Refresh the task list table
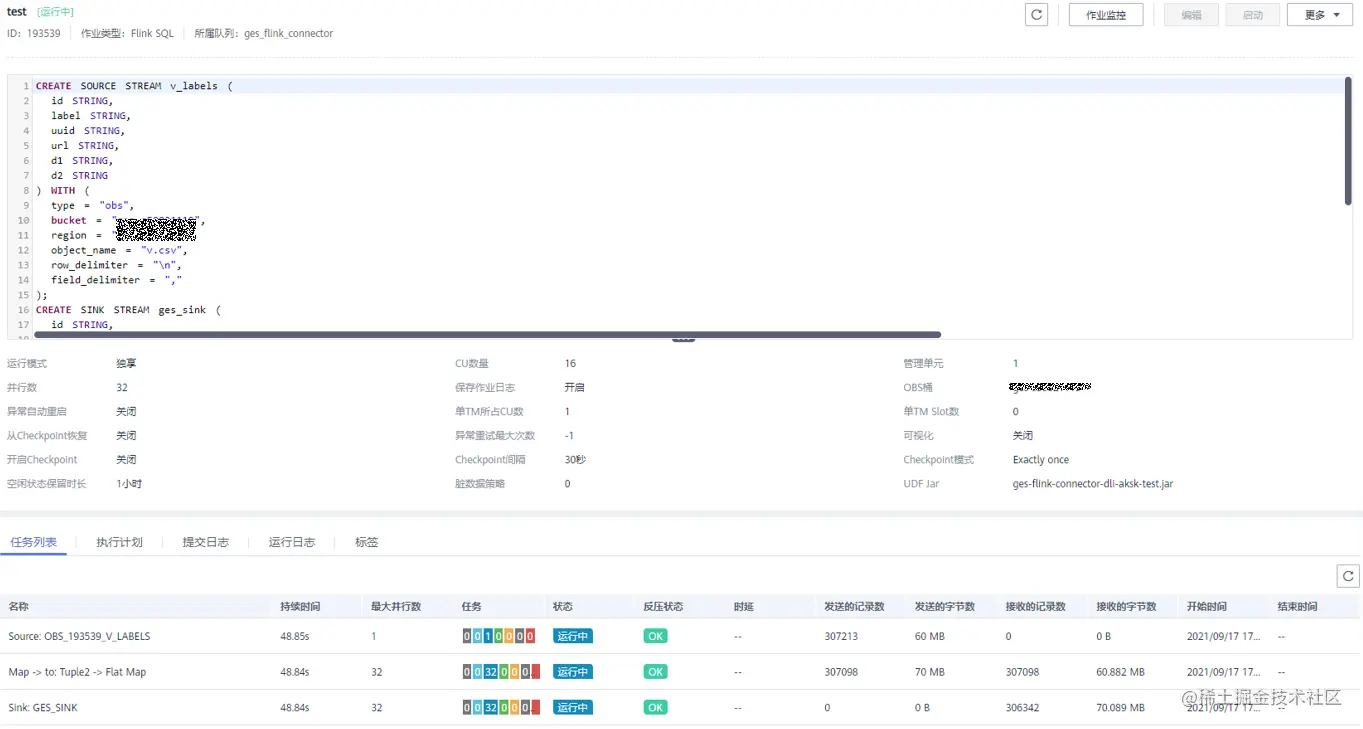The height and width of the screenshot is (729, 1363). tap(1349, 576)
